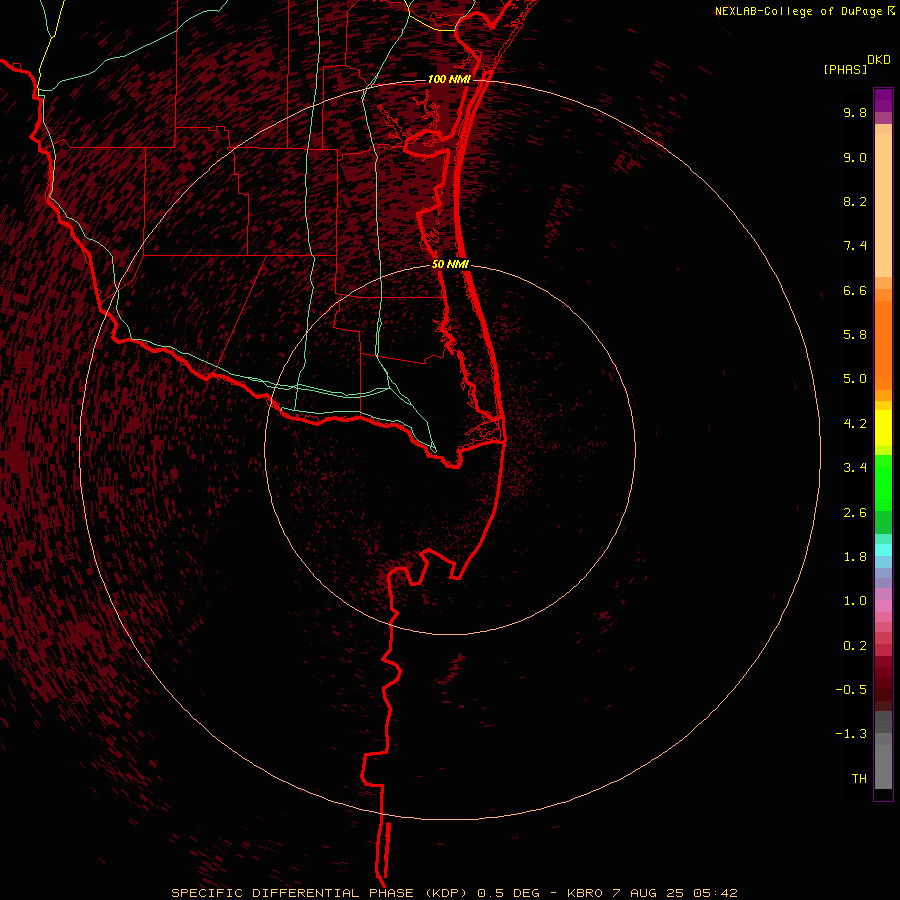Click the 100 NMI range ring label
Image resolution: width=900 pixels, height=900 pixels.
pos(449,79)
